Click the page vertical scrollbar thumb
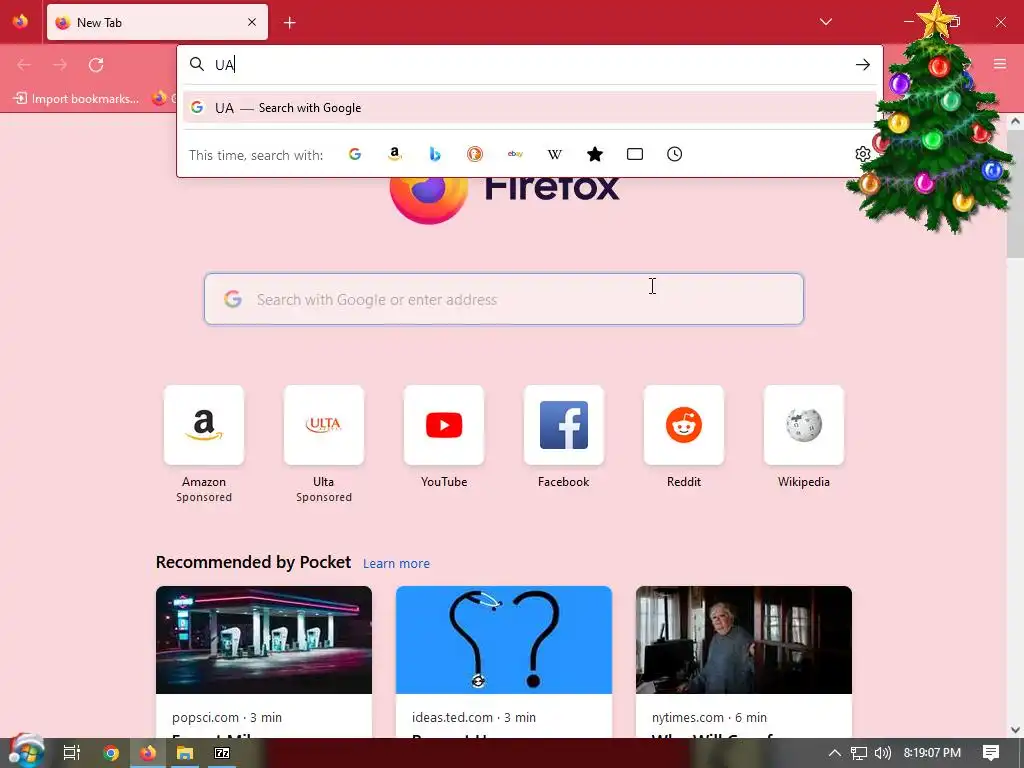 click(x=1015, y=194)
